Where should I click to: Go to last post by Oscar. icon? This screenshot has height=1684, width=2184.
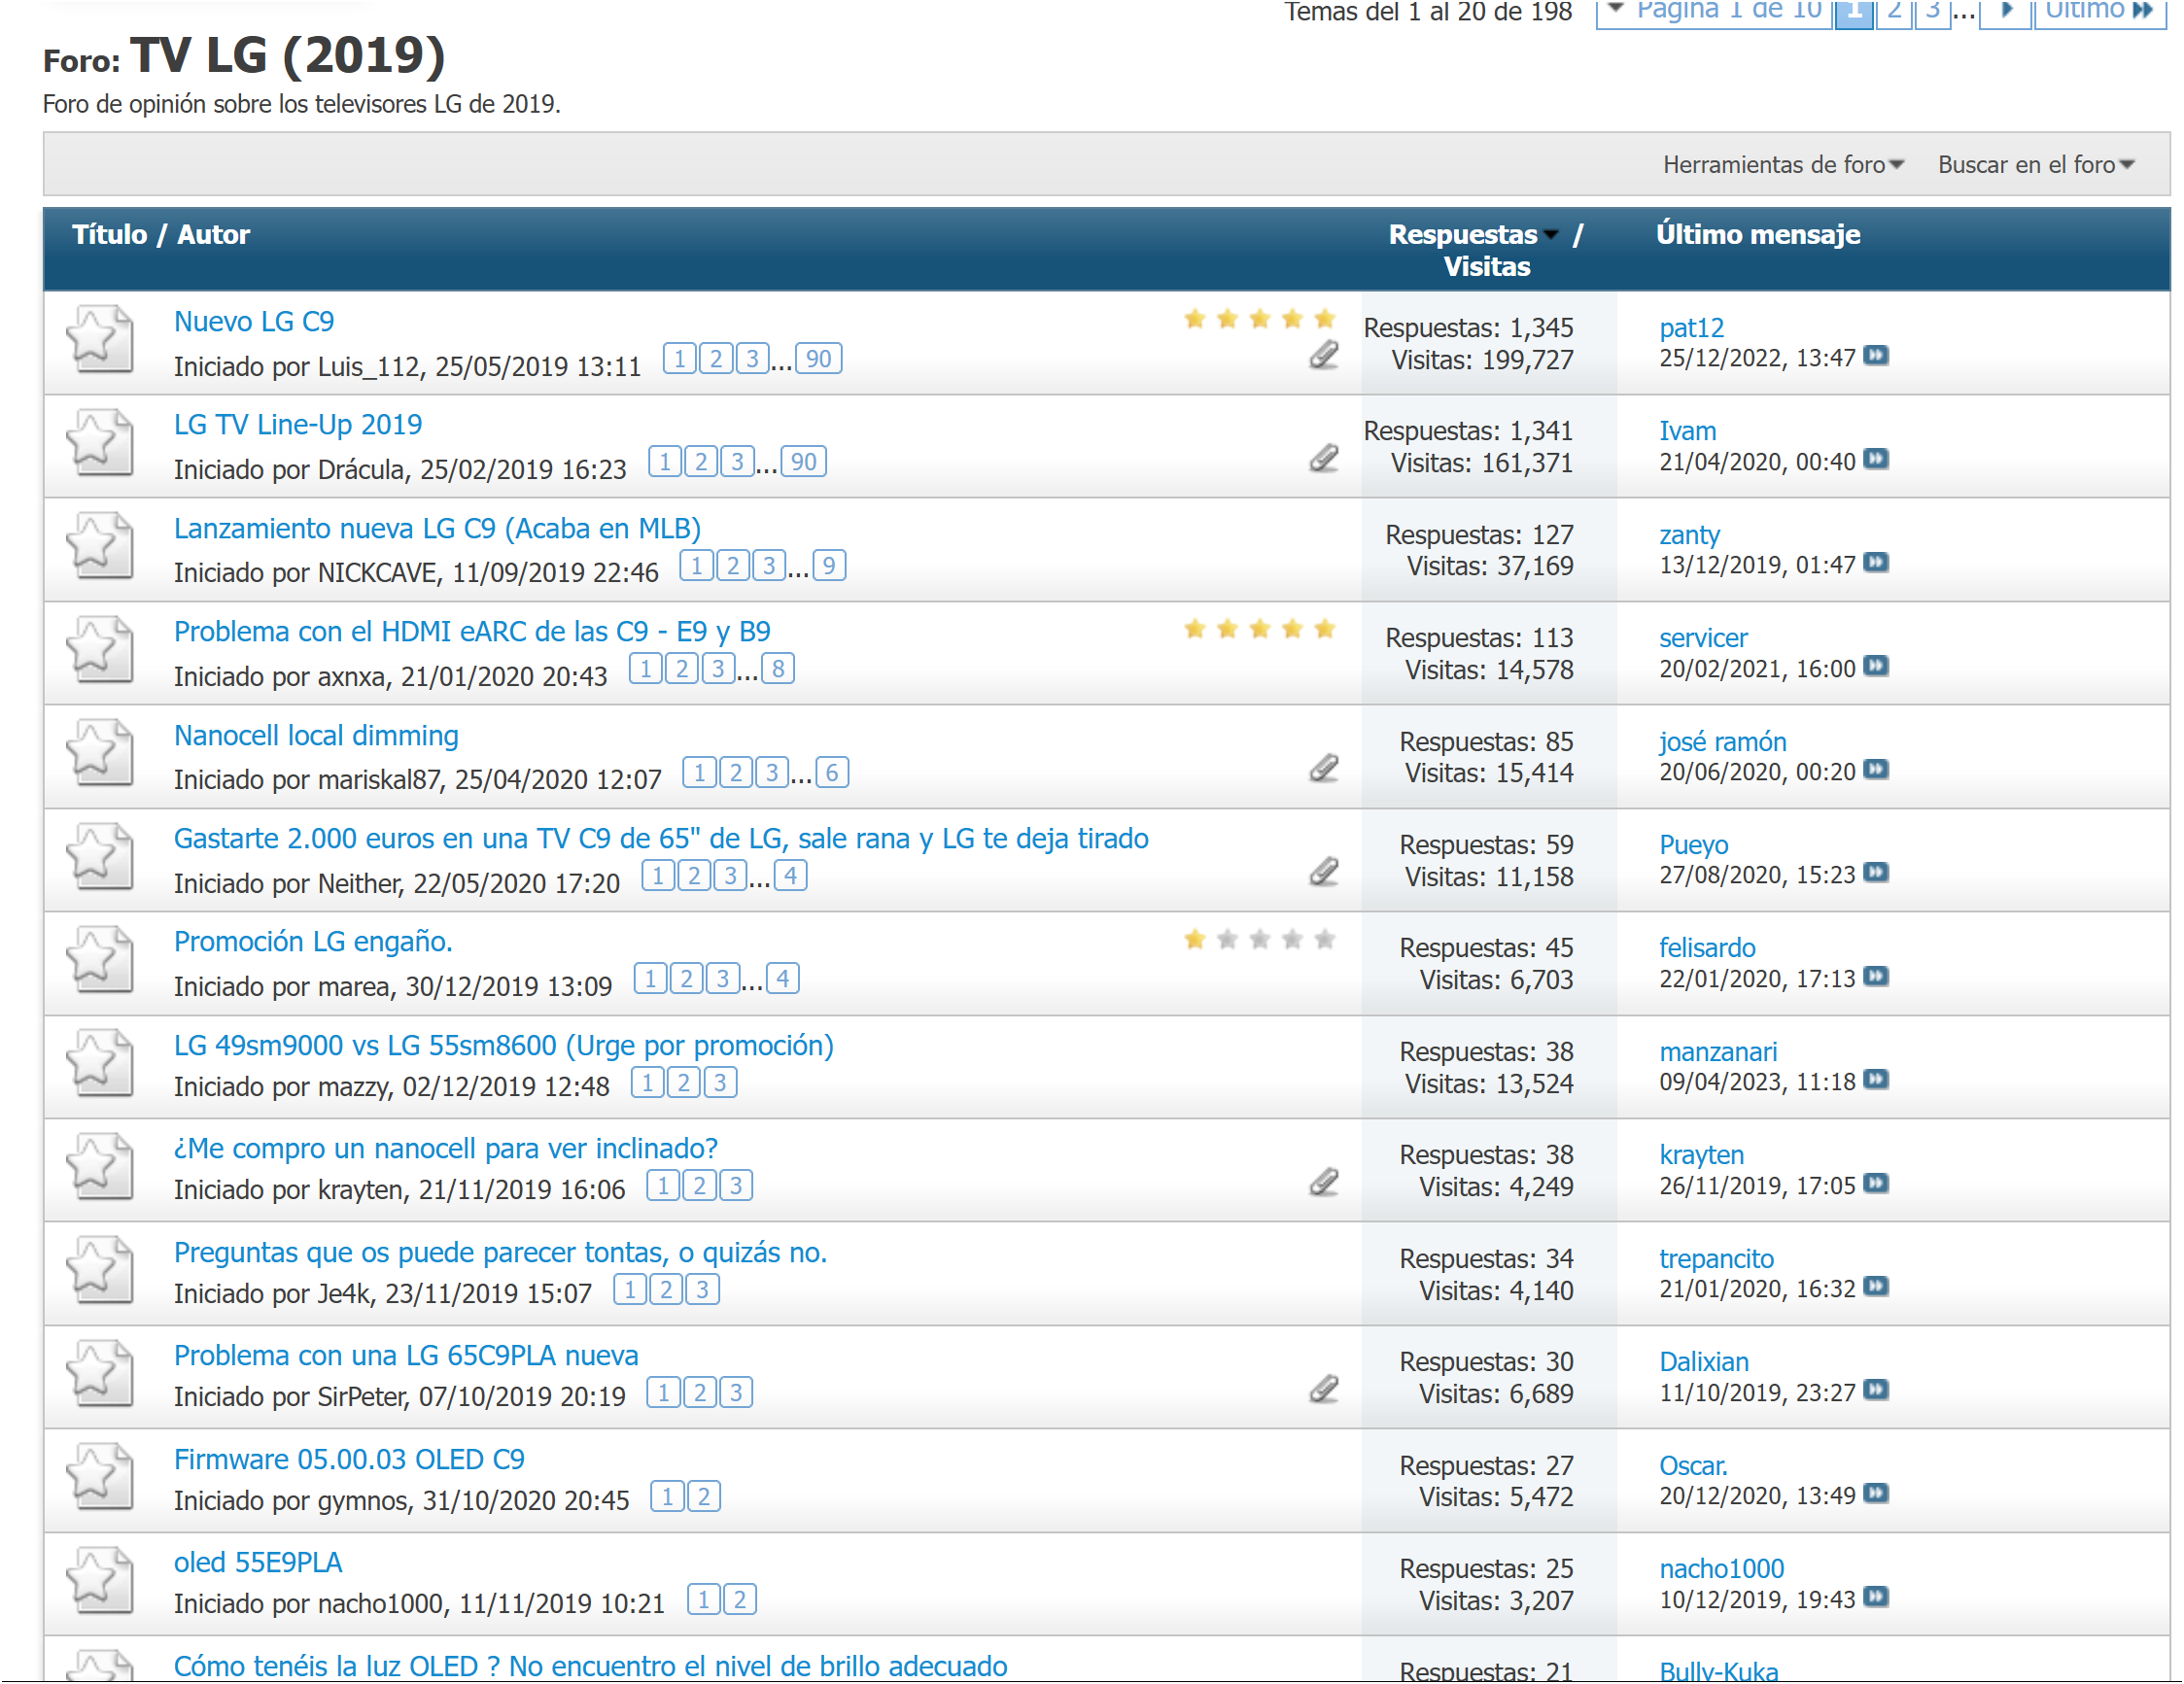(1877, 1494)
